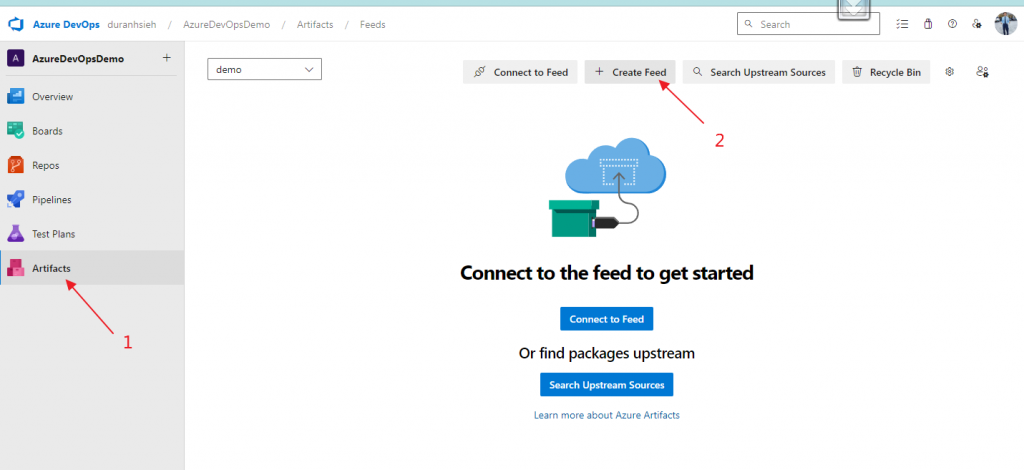Select Boards in the sidebar menu
The width and height of the screenshot is (1024, 470).
pos(48,131)
